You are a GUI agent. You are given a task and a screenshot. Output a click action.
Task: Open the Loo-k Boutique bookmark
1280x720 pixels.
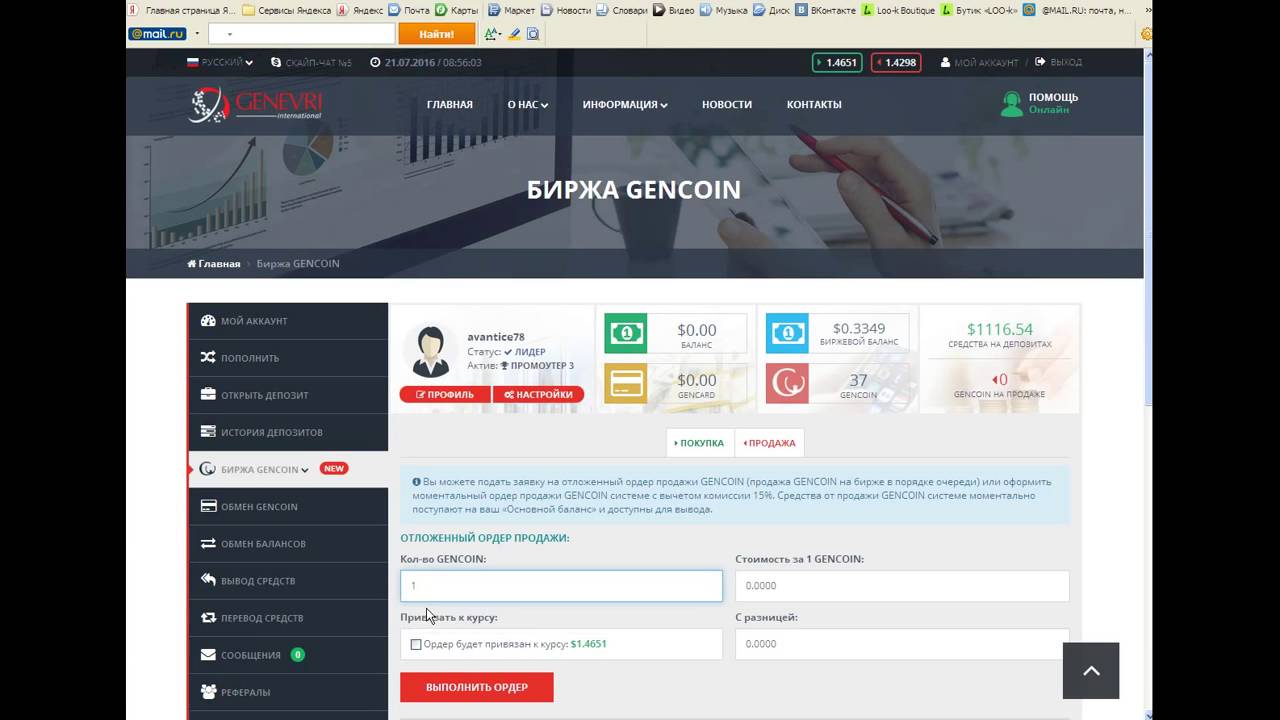click(897, 10)
